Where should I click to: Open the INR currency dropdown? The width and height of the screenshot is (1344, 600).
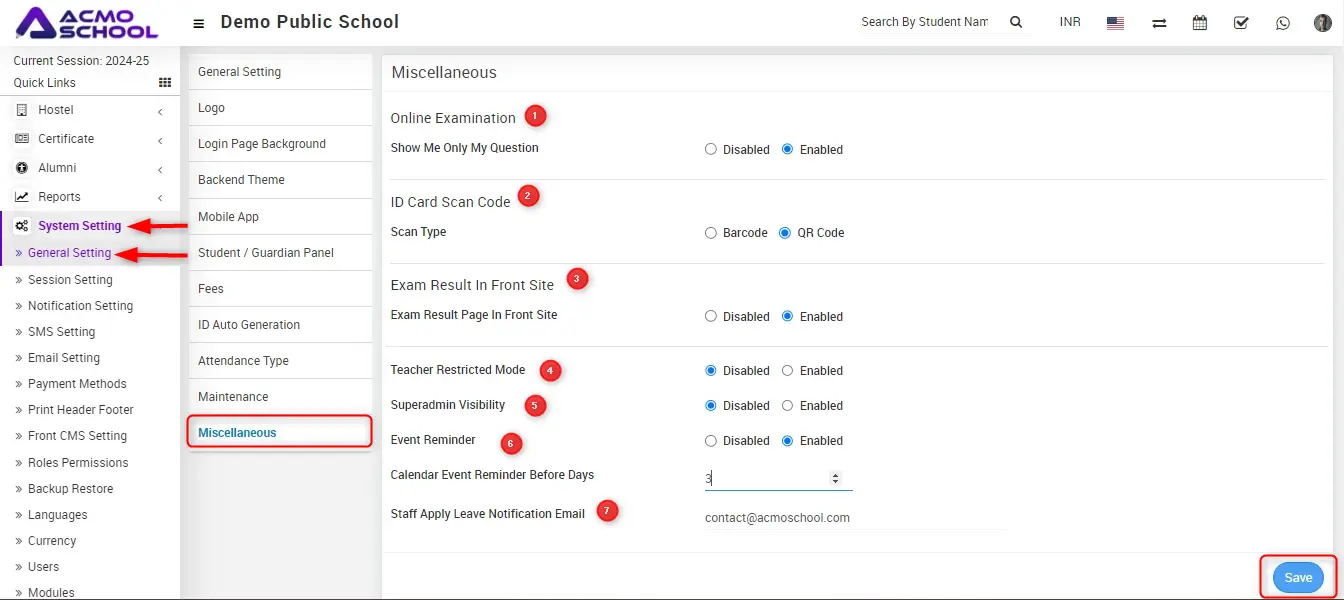tap(1070, 22)
